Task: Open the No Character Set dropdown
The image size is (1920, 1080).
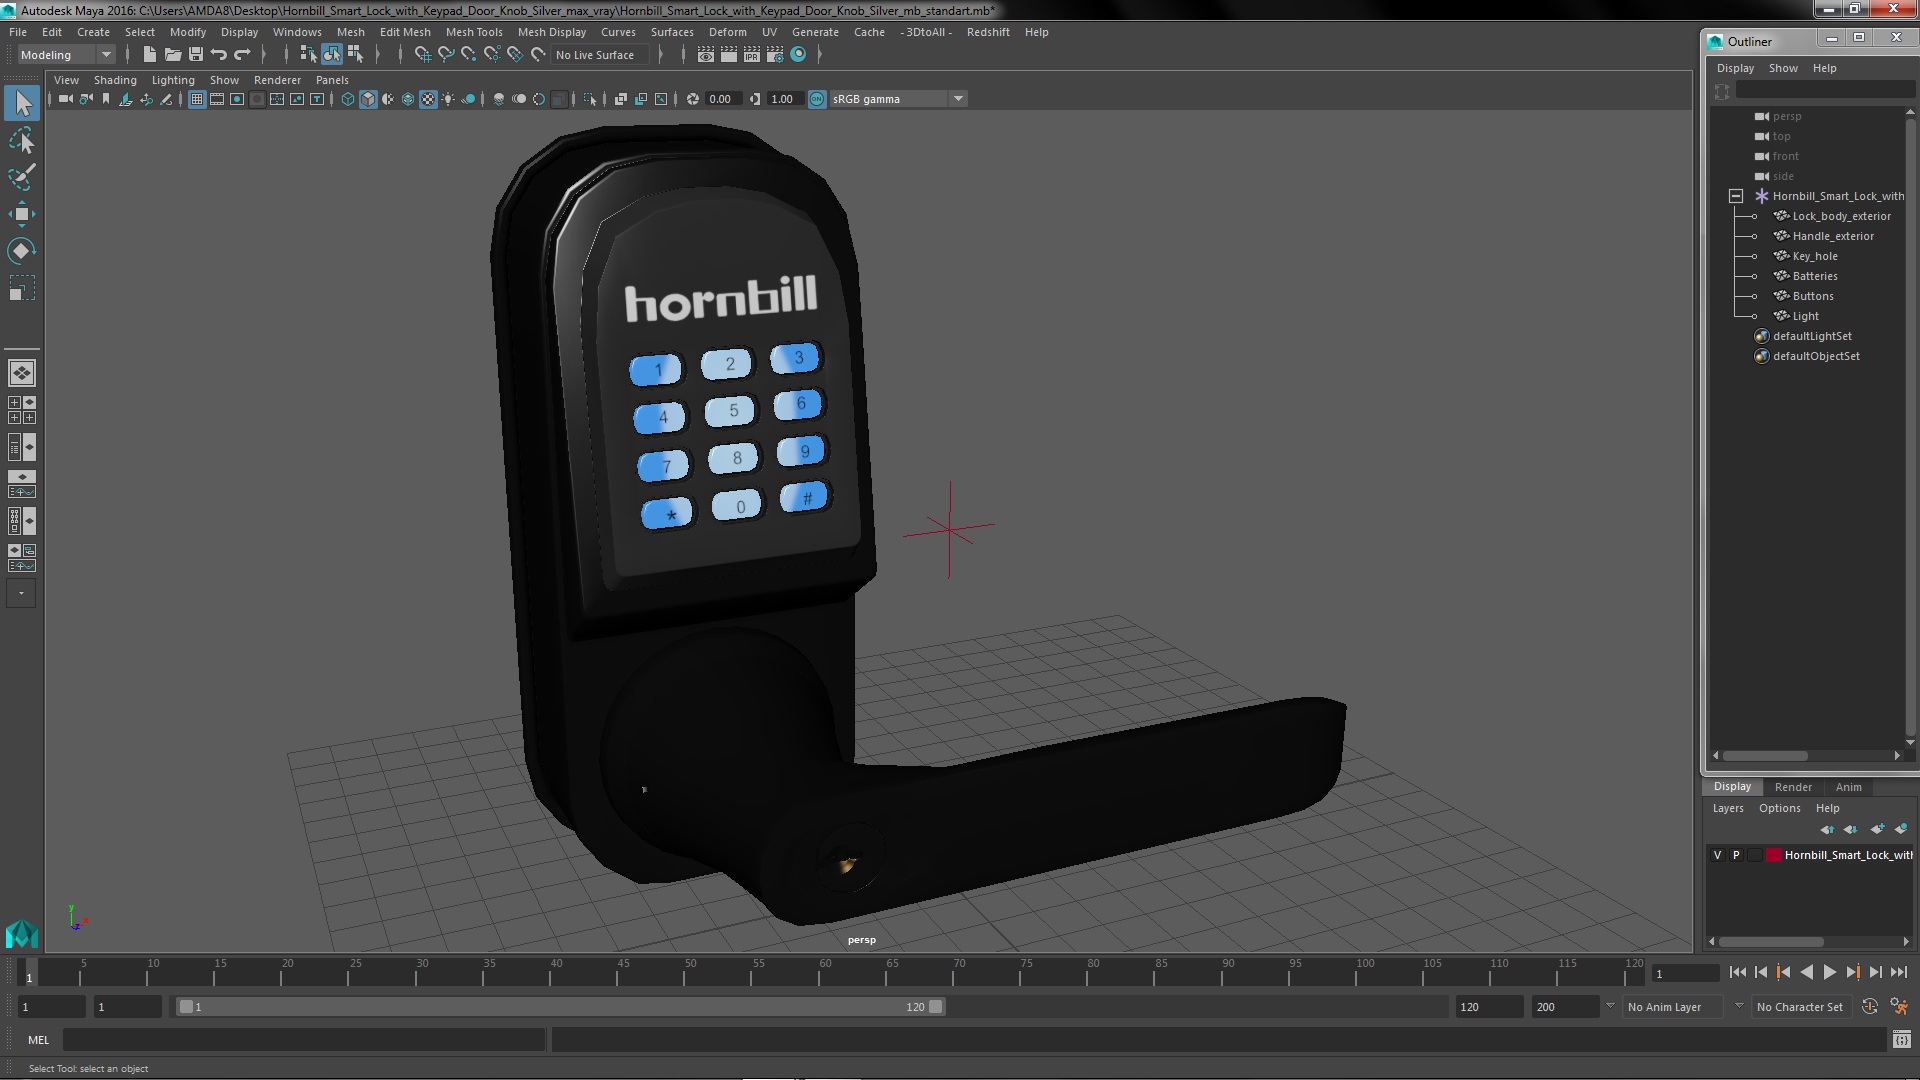Action: point(1800,1007)
